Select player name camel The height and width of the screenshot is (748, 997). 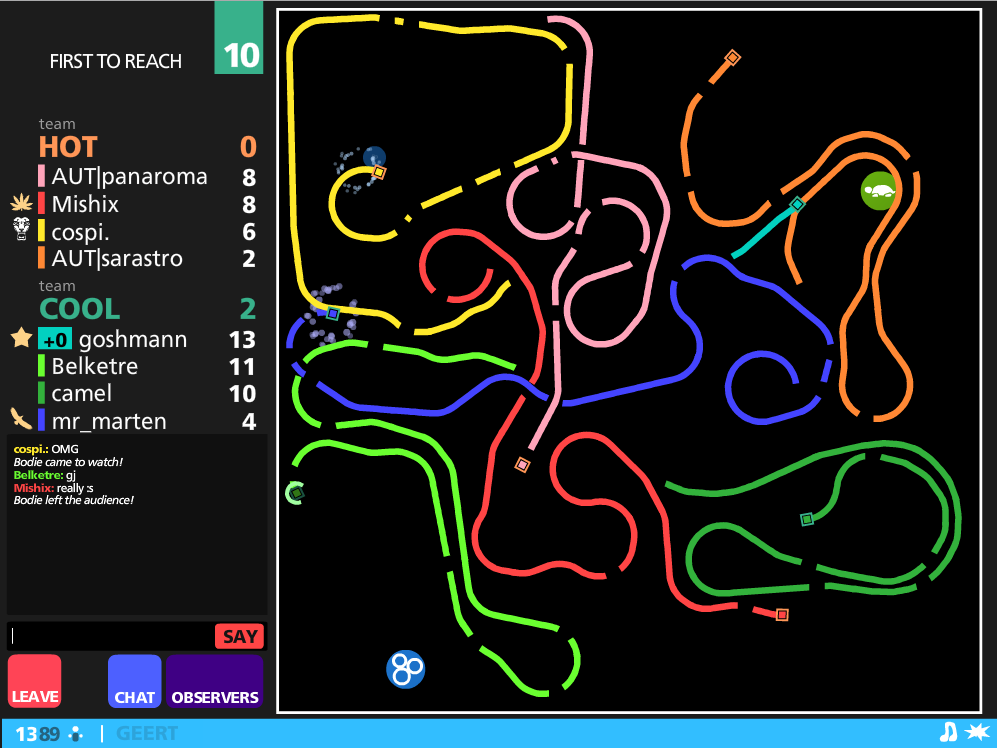coord(81,394)
